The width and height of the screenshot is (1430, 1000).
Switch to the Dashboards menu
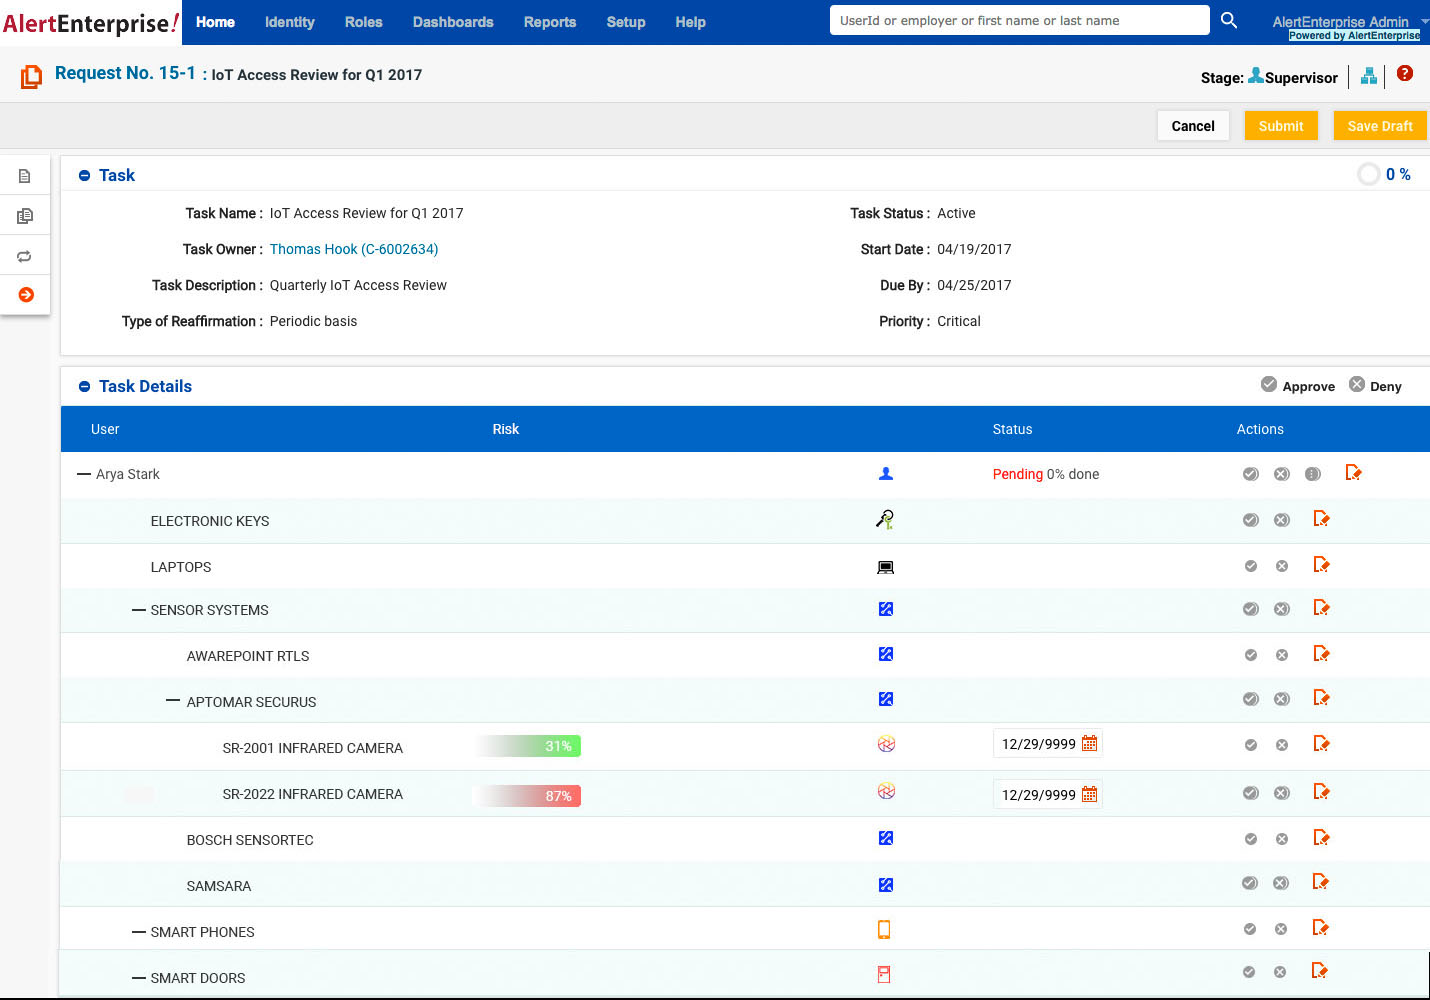[x=452, y=21]
